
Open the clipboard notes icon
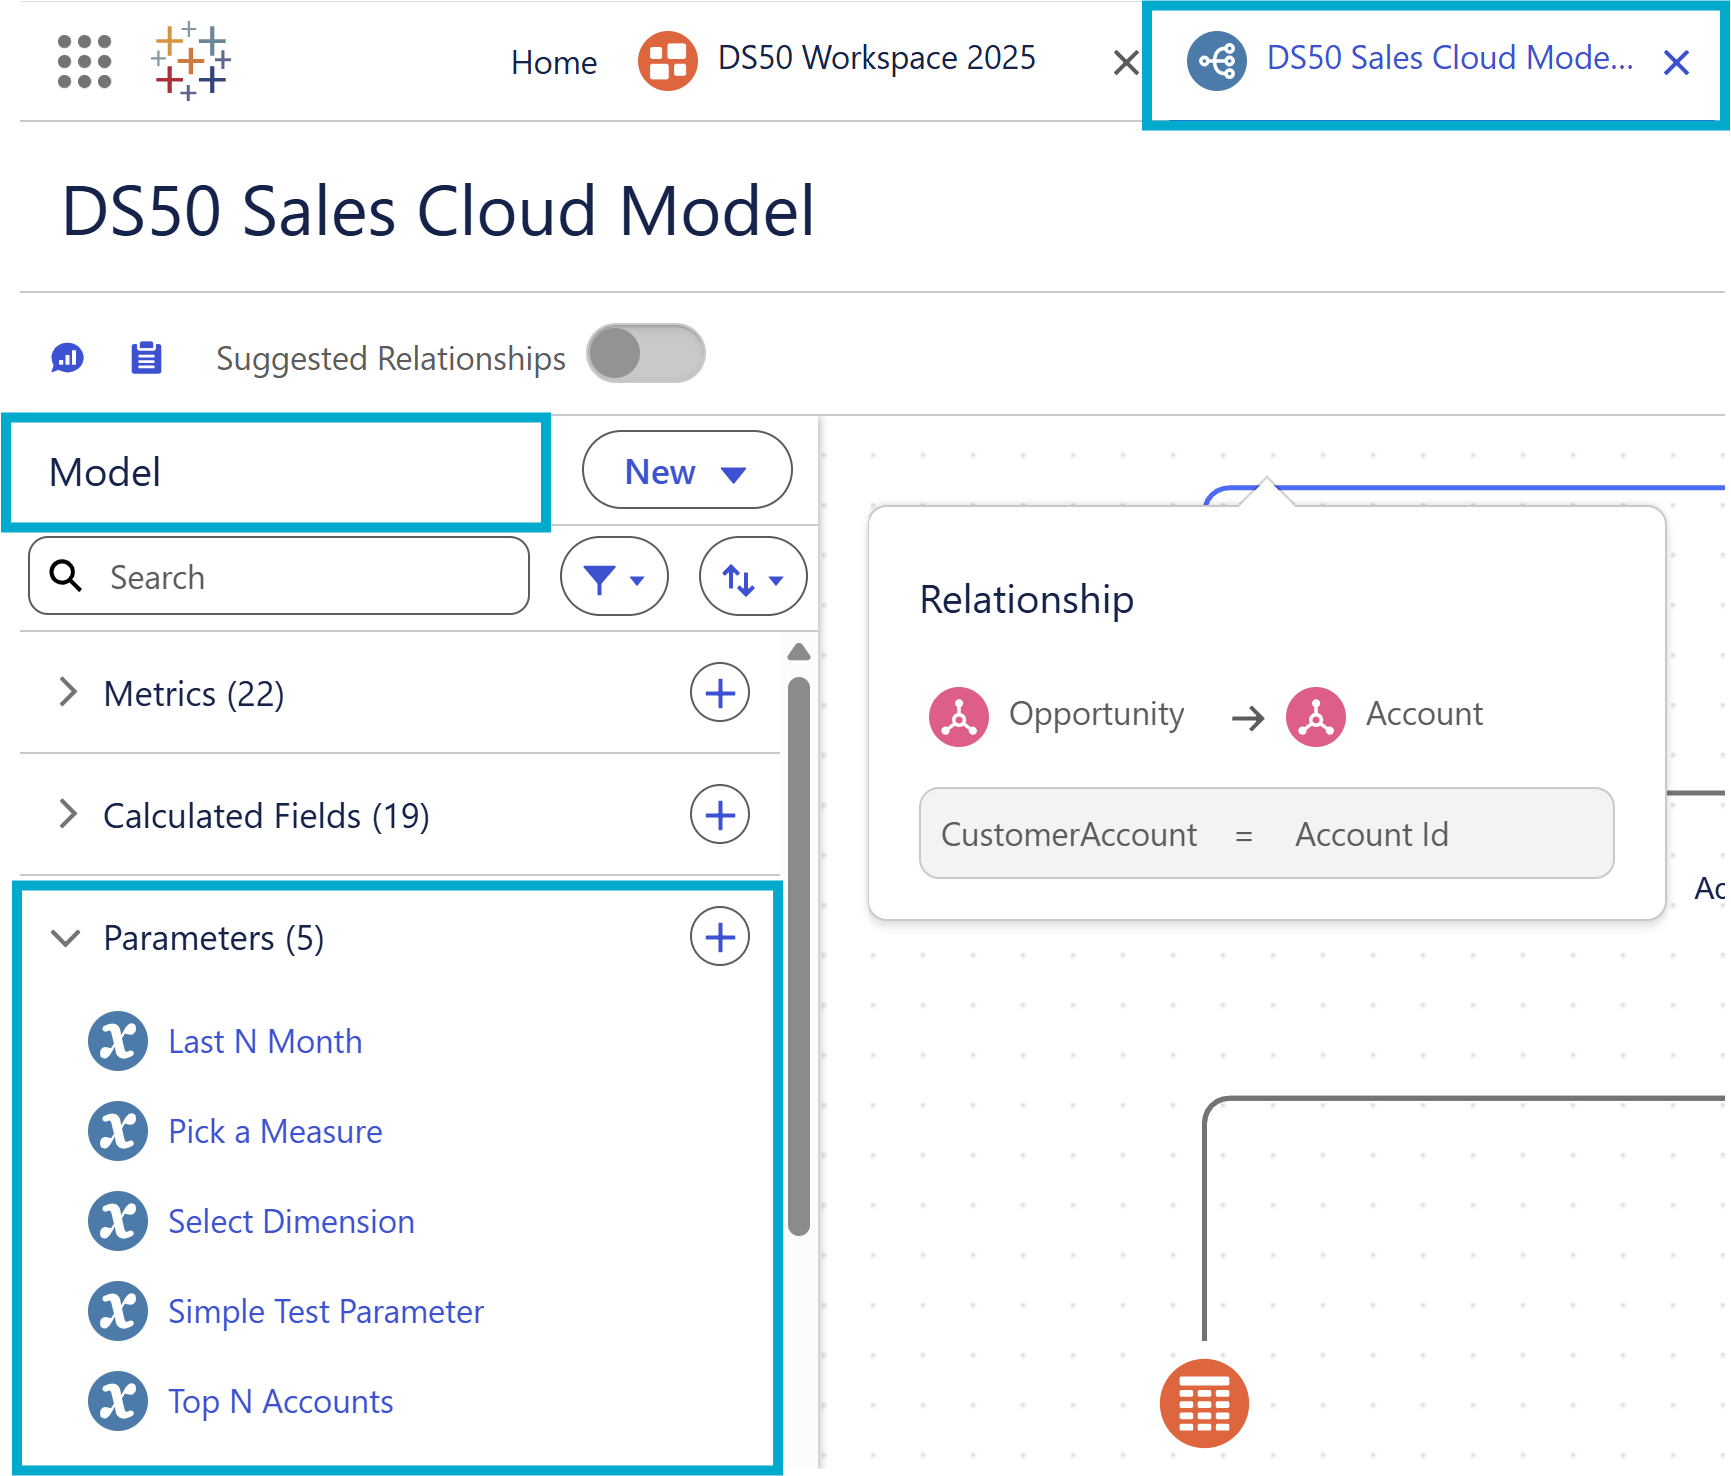146,357
